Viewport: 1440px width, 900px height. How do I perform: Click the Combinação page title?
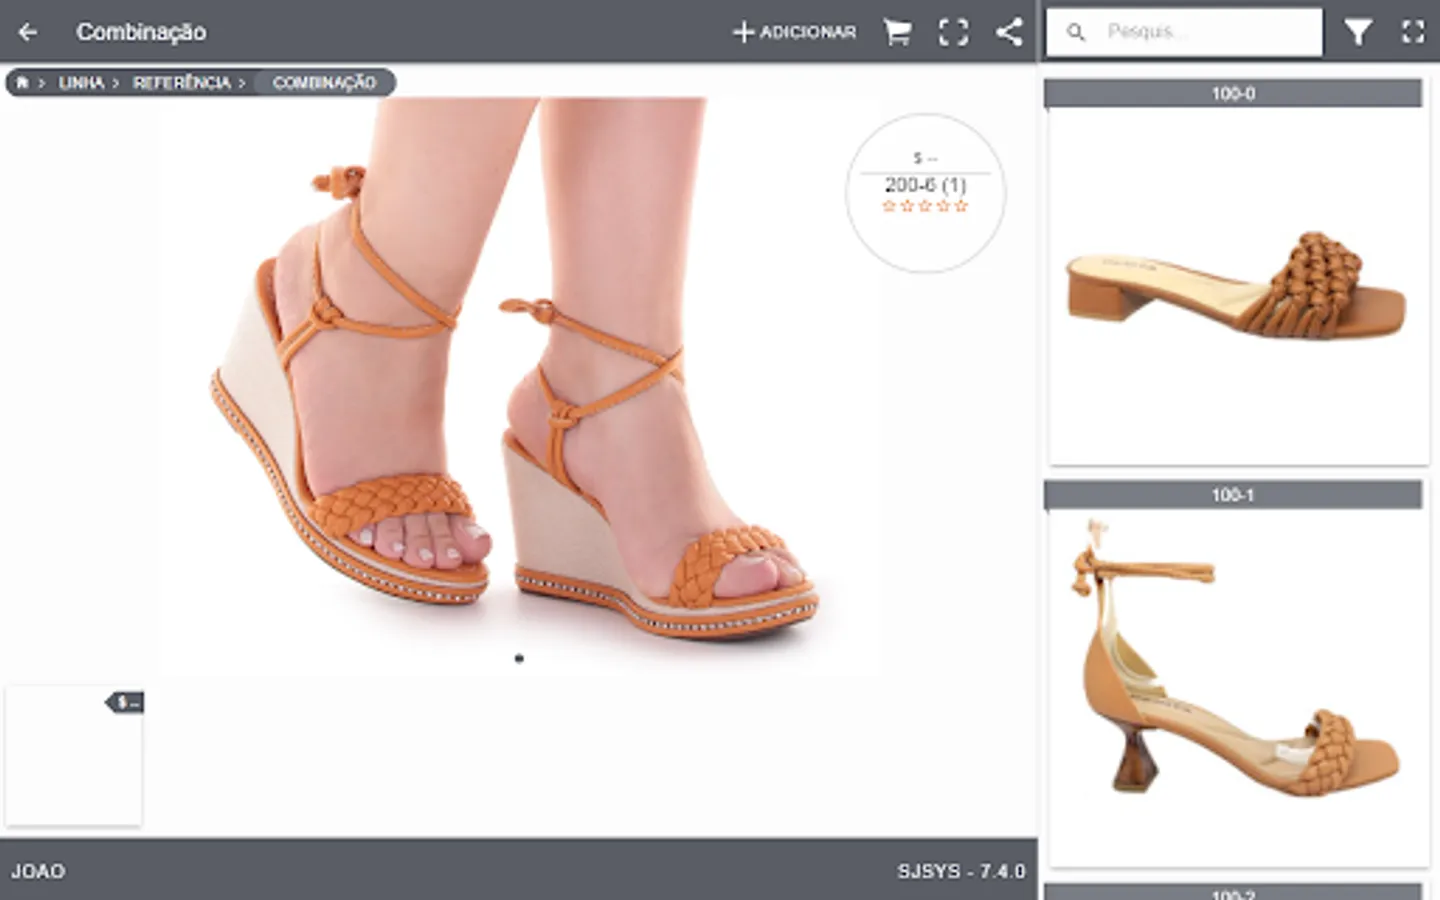coord(141,32)
